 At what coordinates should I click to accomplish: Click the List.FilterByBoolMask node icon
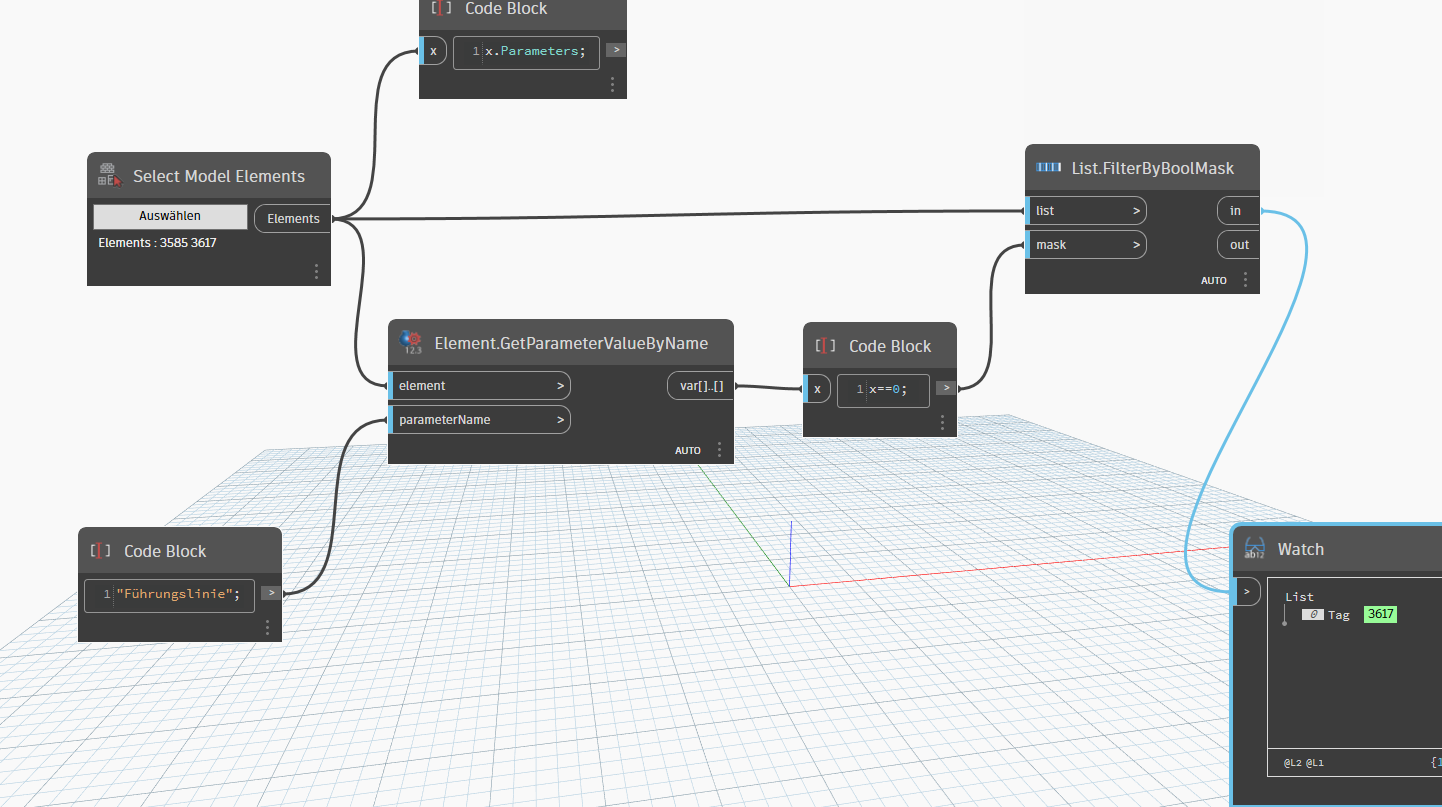[1049, 168]
